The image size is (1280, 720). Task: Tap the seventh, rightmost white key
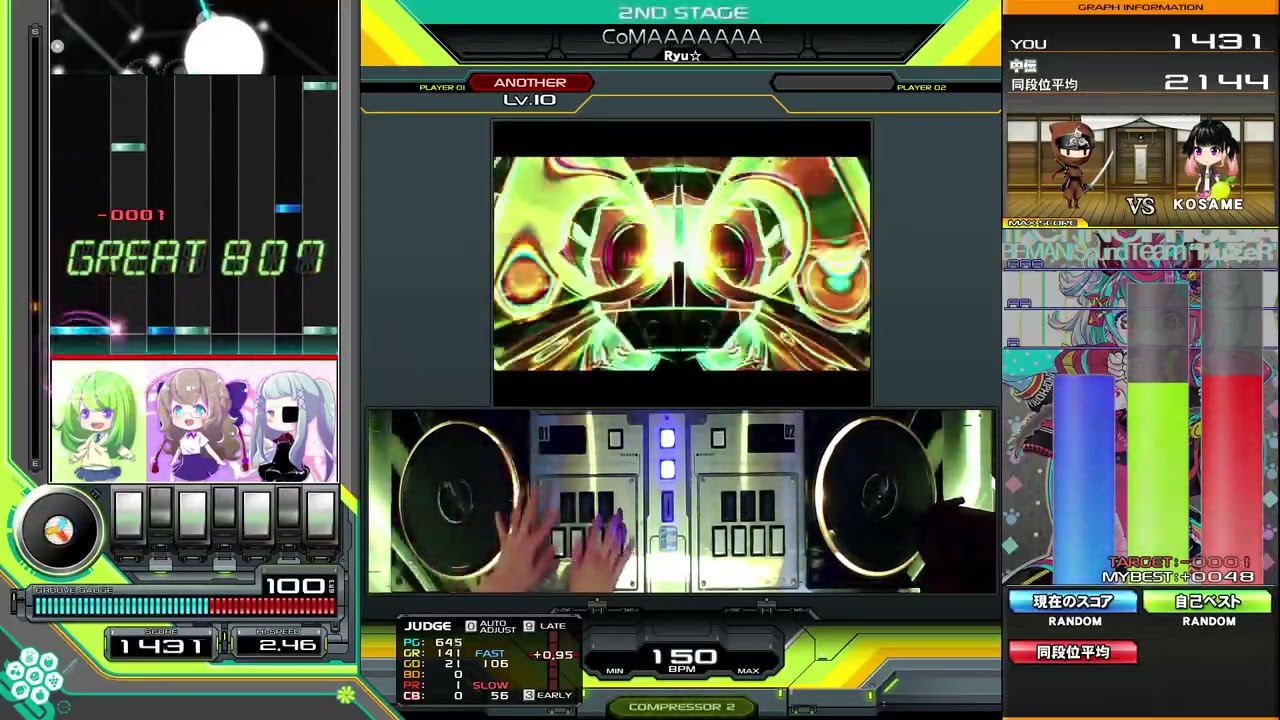click(x=320, y=517)
